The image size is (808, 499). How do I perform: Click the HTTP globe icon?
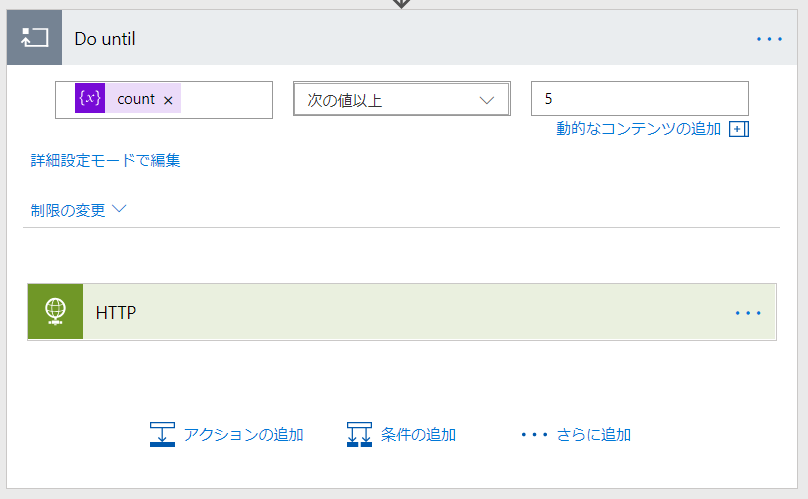(x=56, y=311)
